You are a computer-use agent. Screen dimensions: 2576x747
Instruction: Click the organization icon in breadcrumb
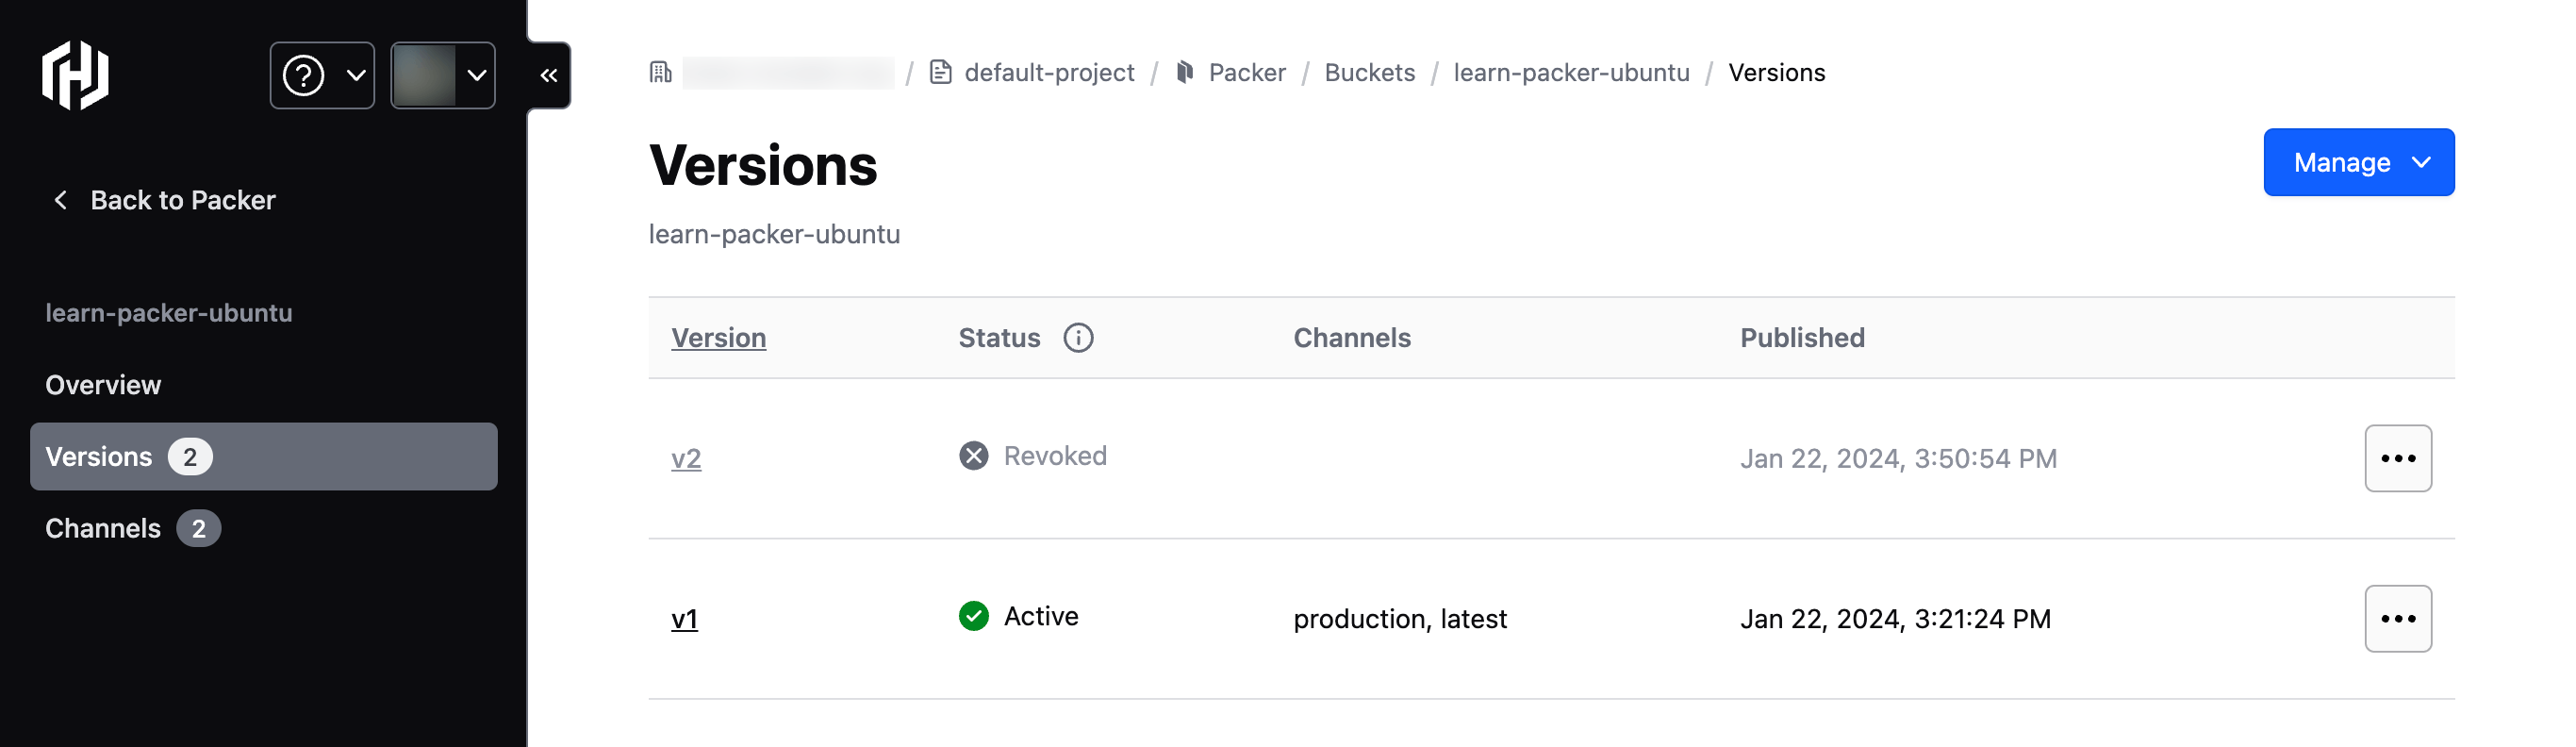(x=661, y=72)
